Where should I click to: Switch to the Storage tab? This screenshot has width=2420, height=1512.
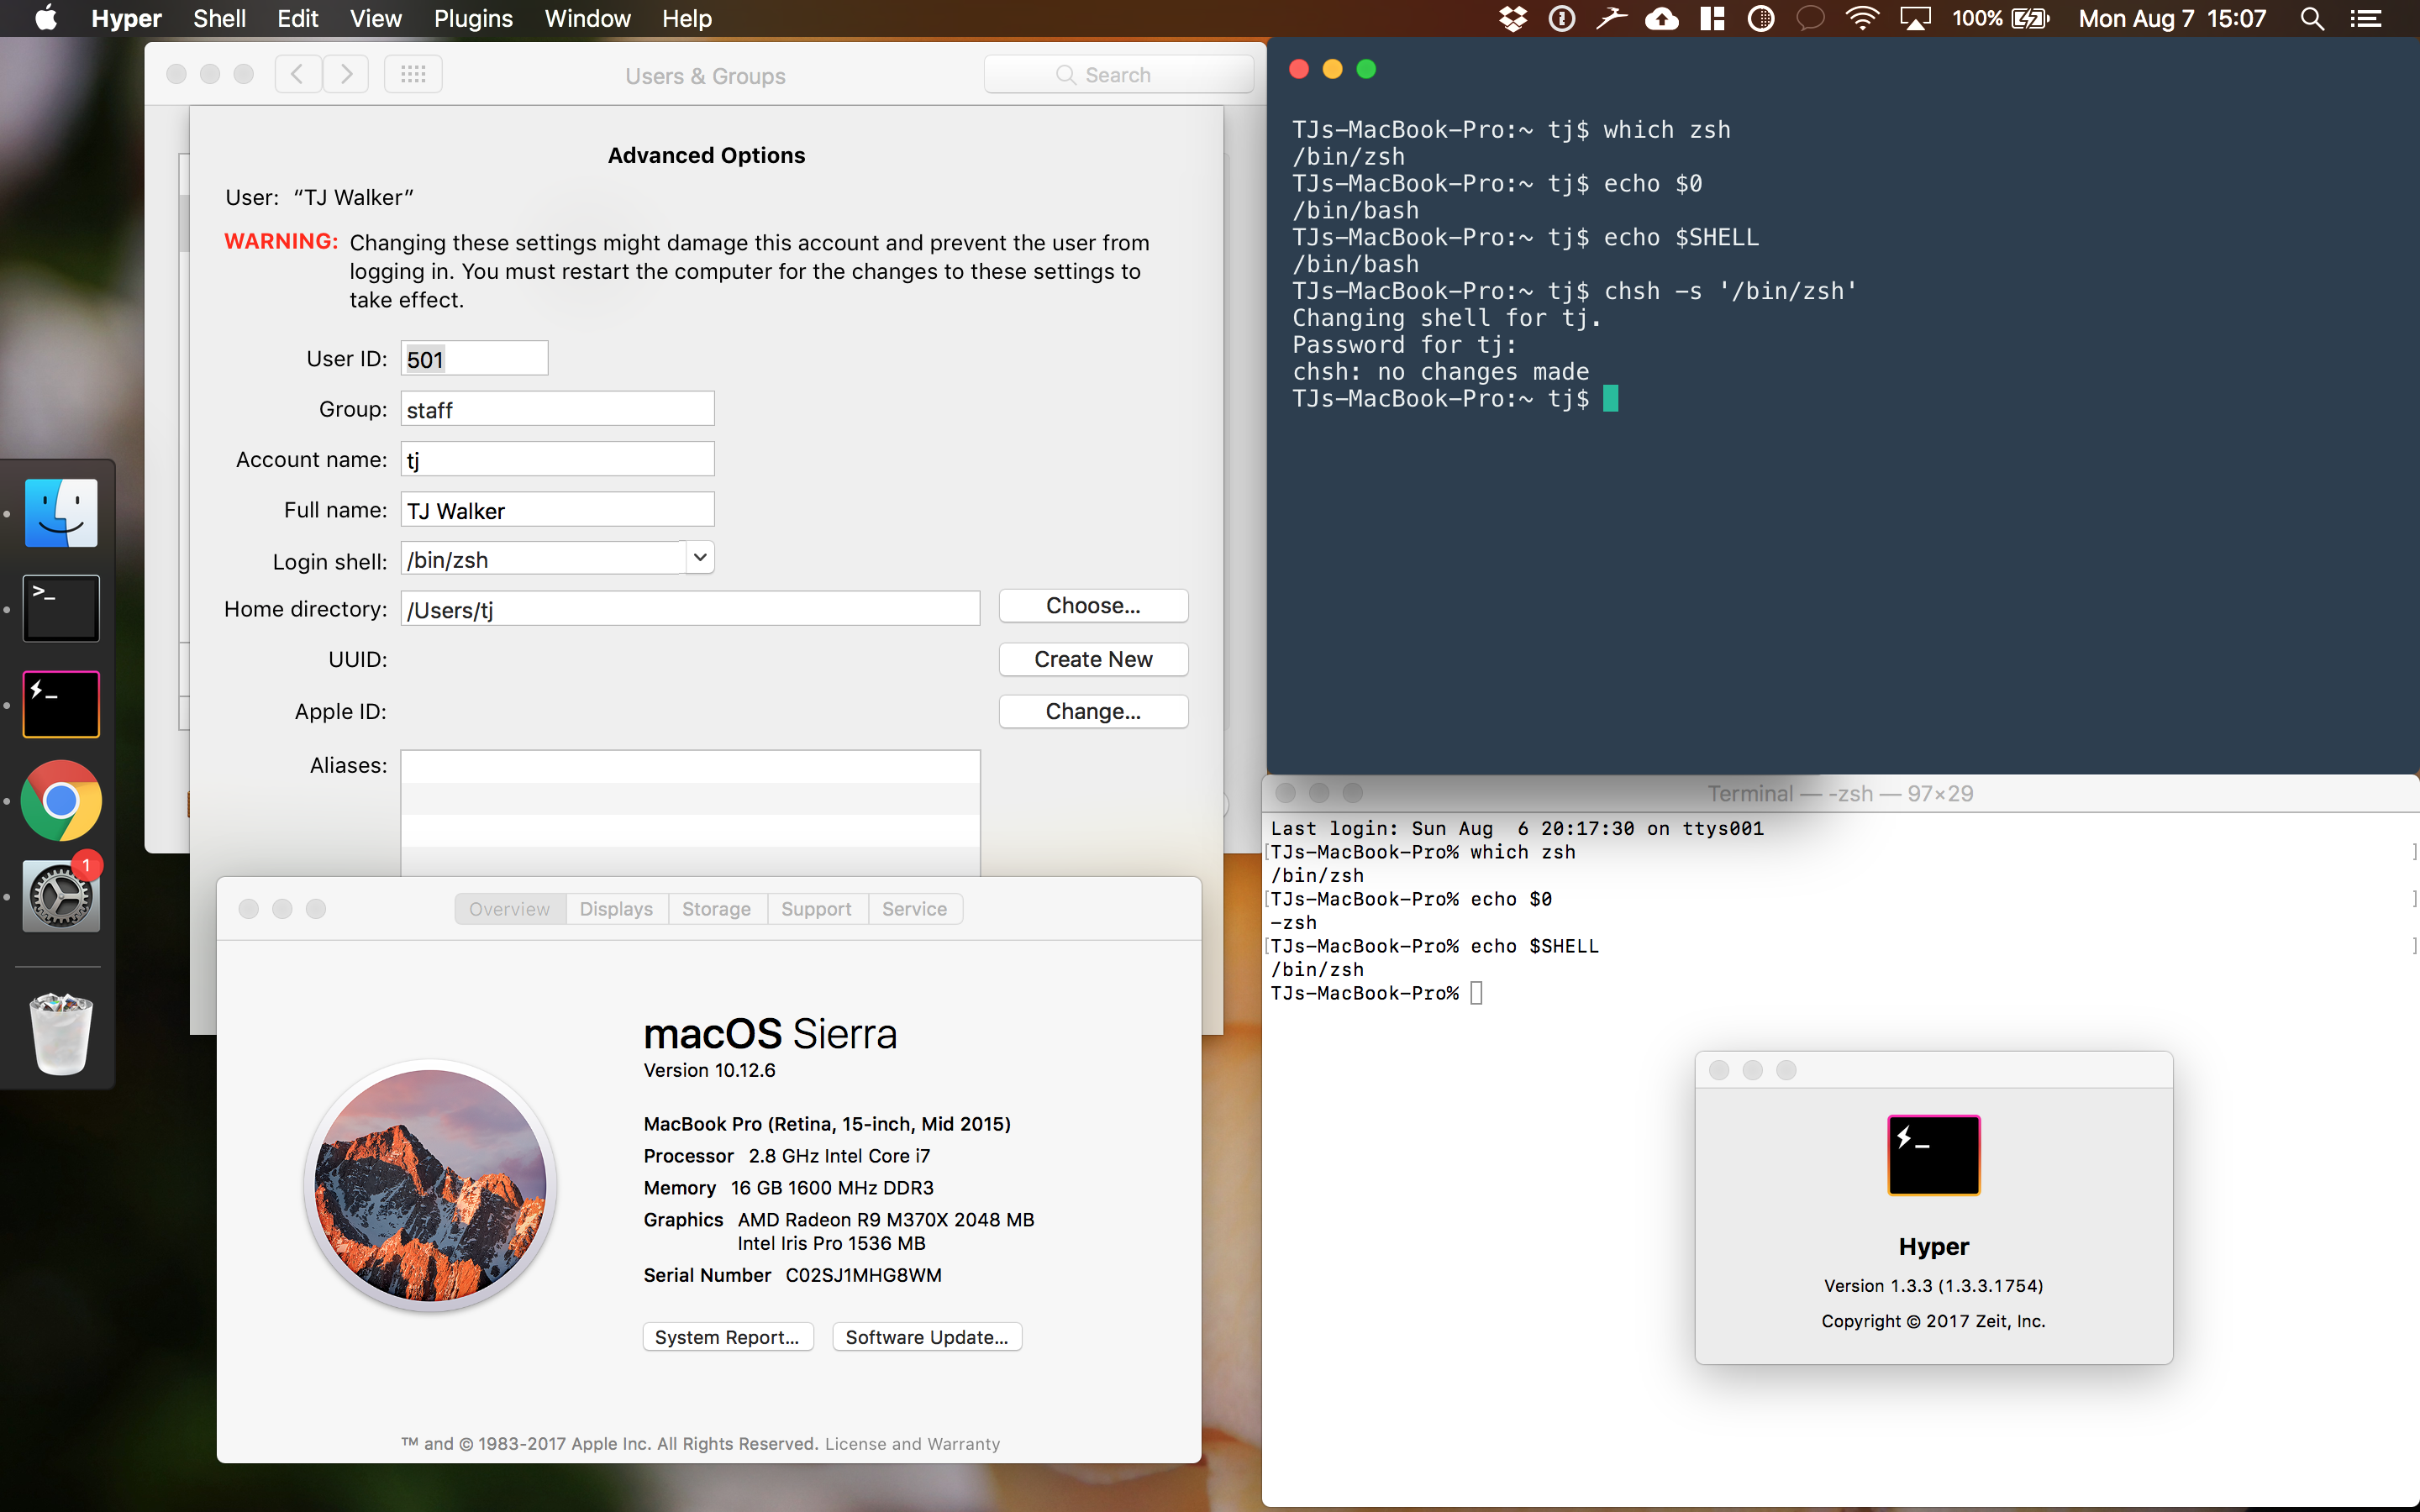(x=716, y=908)
